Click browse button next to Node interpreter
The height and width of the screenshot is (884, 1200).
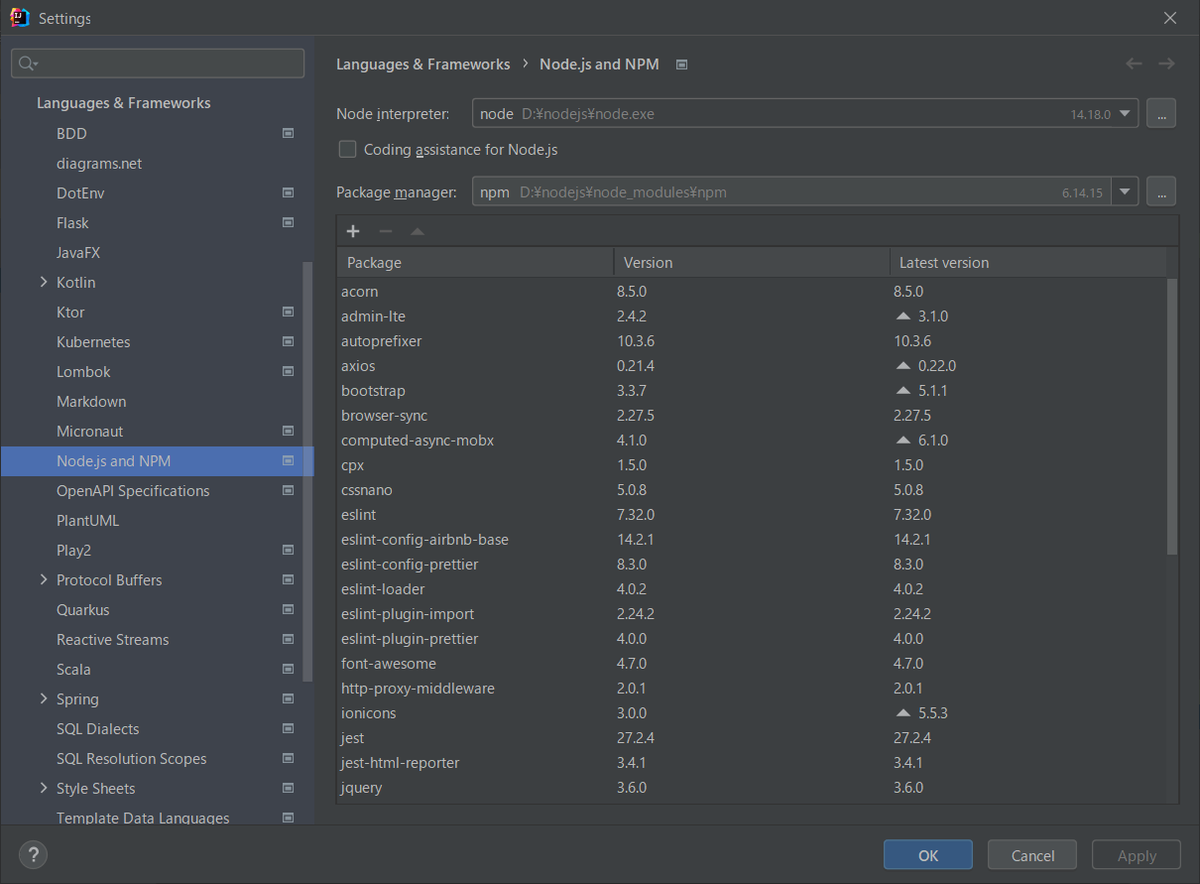point(1160,114)
